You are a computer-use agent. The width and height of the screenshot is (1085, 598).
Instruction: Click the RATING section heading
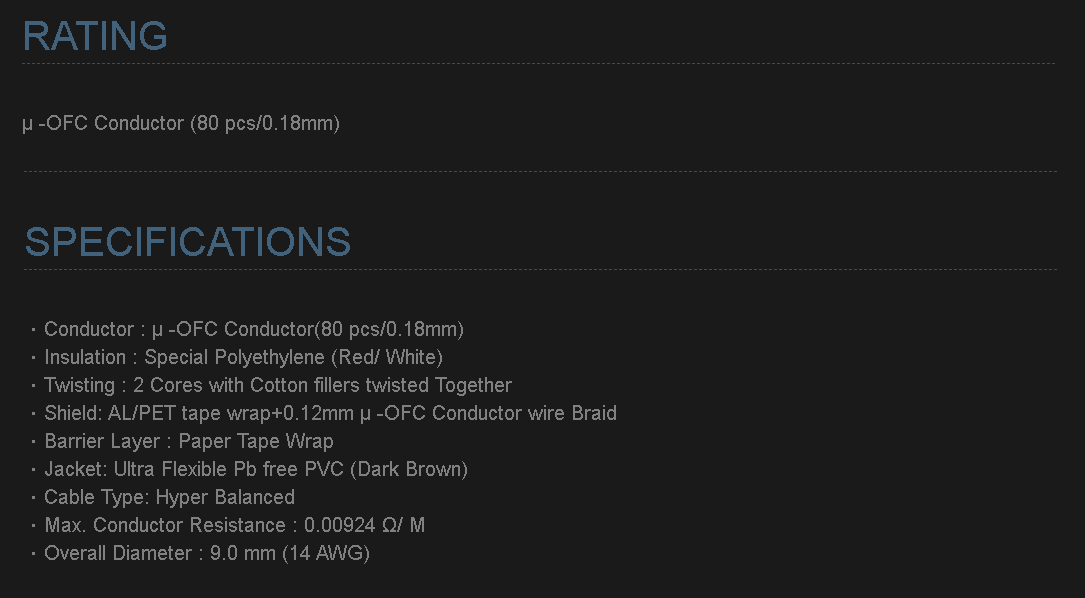pos(95,36)
